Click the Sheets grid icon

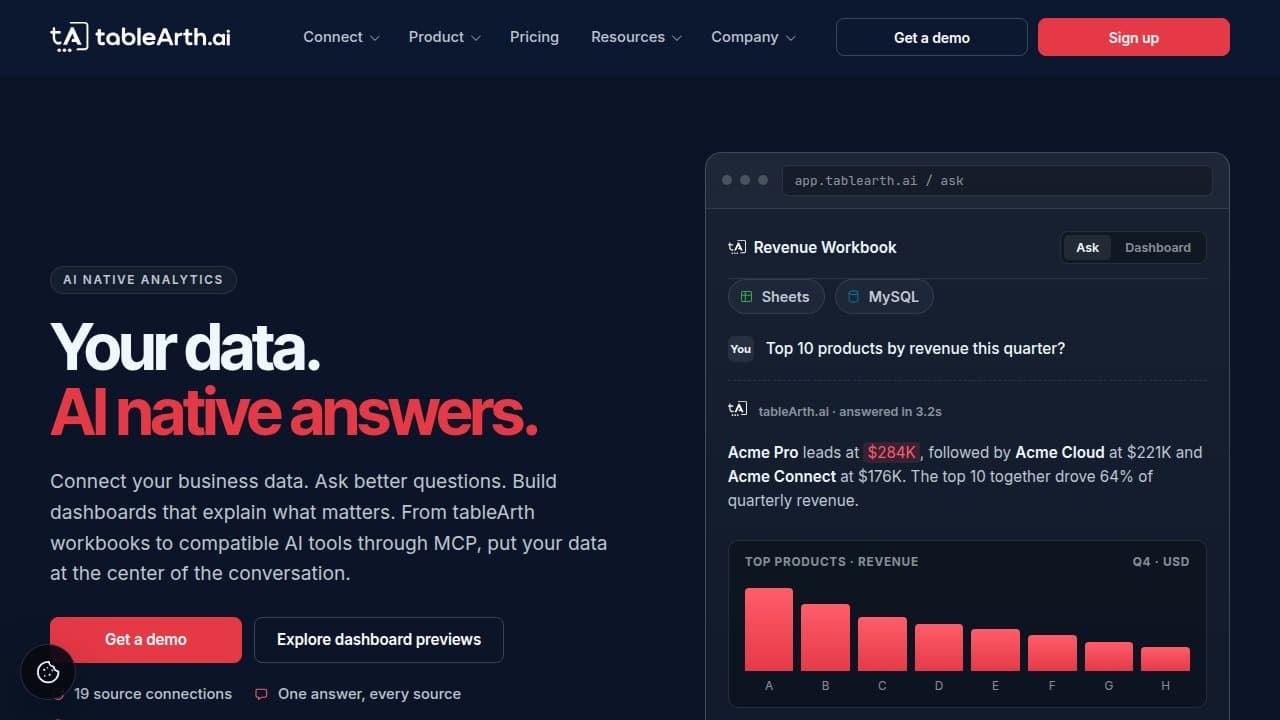[746, 297]
